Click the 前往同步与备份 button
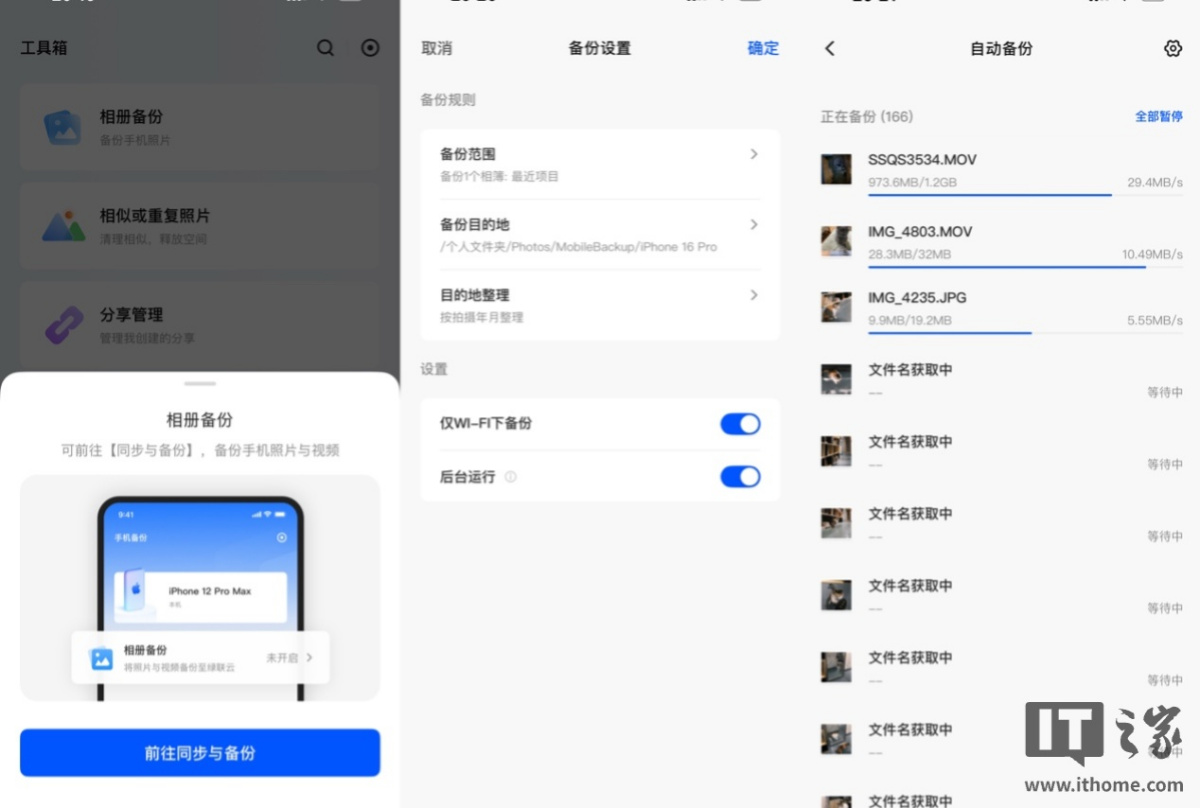Image resolution: width=1200 pixels, height=808 pixels. [x=200, y=753]
